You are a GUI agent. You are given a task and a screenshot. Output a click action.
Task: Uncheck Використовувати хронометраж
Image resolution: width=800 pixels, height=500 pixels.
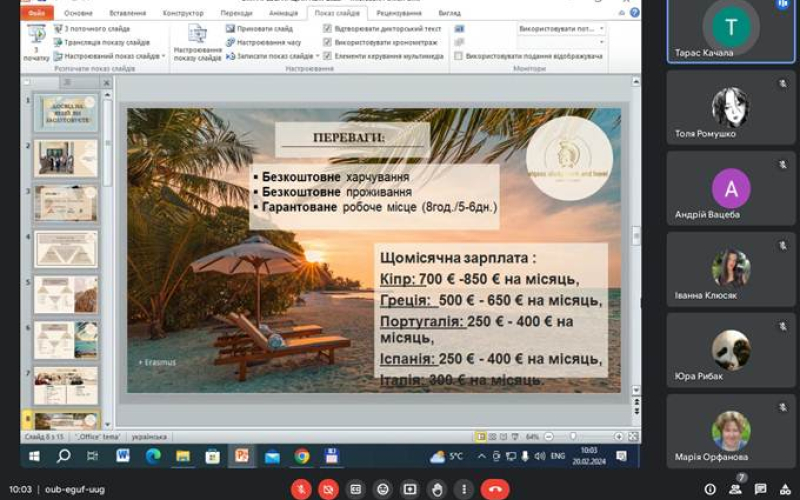pyautogui.click(x=328, y=42)
